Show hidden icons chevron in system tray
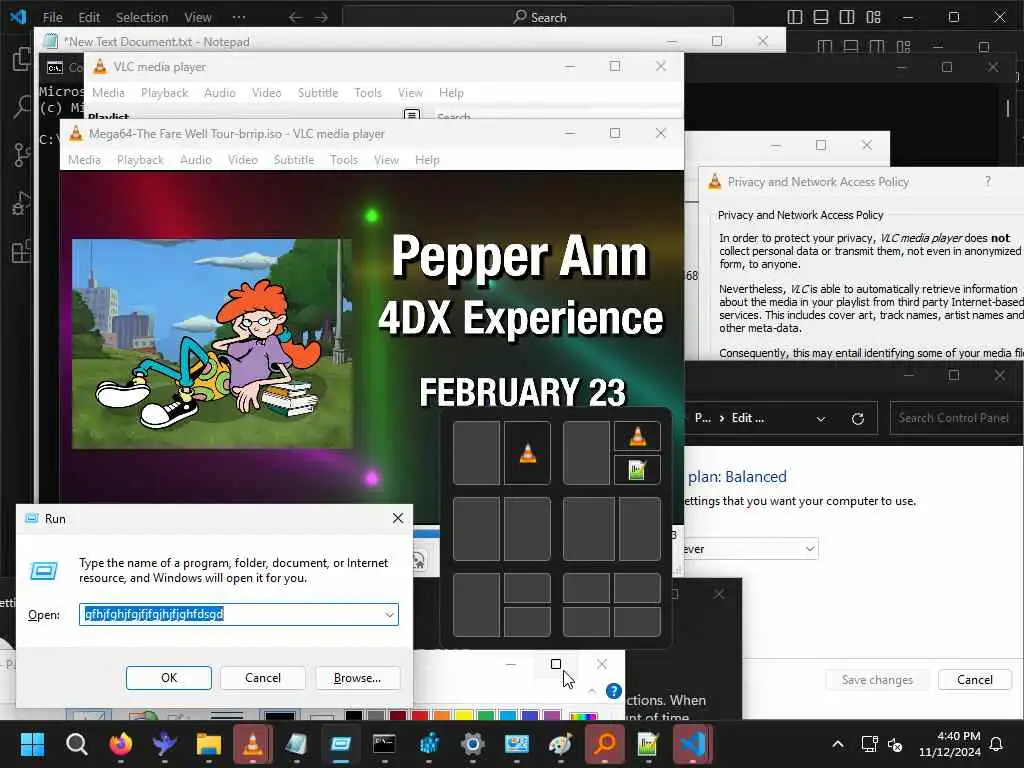The height and width of the screenshot is (768, 1024). tap(837, 744)
